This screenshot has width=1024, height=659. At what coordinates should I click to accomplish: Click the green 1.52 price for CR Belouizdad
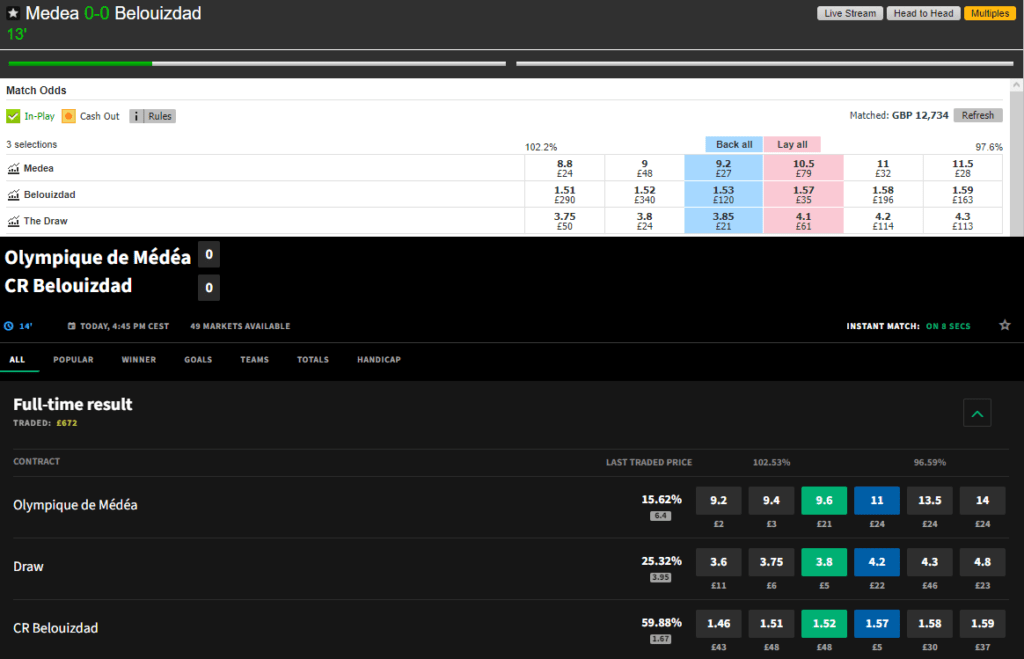824,624
